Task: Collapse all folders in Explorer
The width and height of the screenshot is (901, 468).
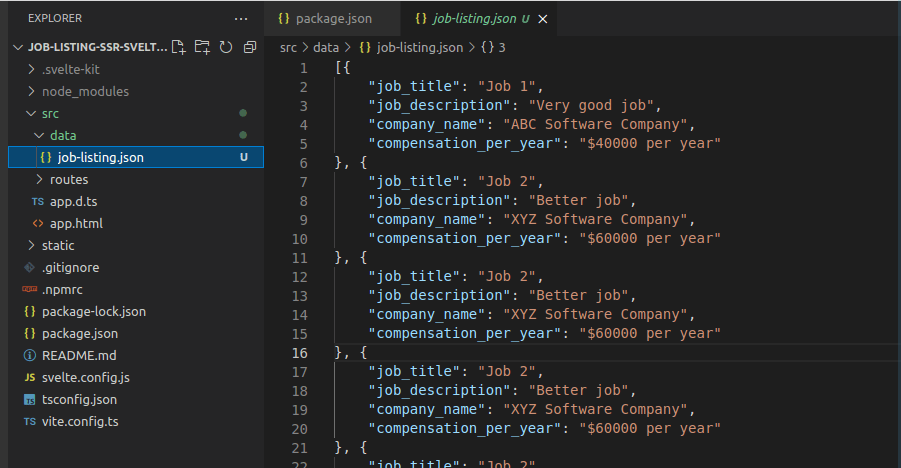Action: tap(249, 47)
